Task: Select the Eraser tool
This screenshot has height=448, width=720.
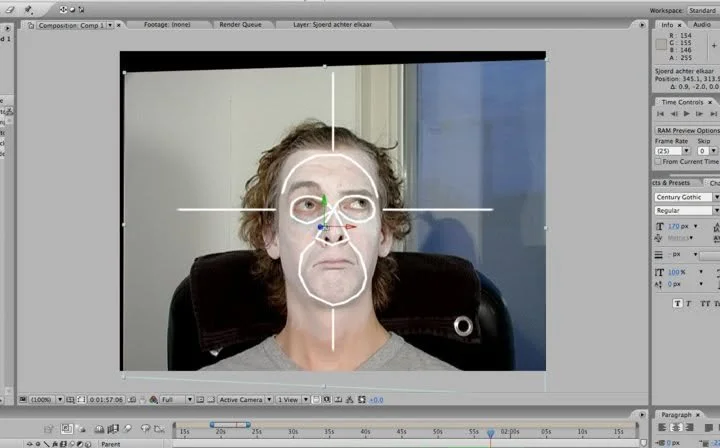Action: point(9,9)
